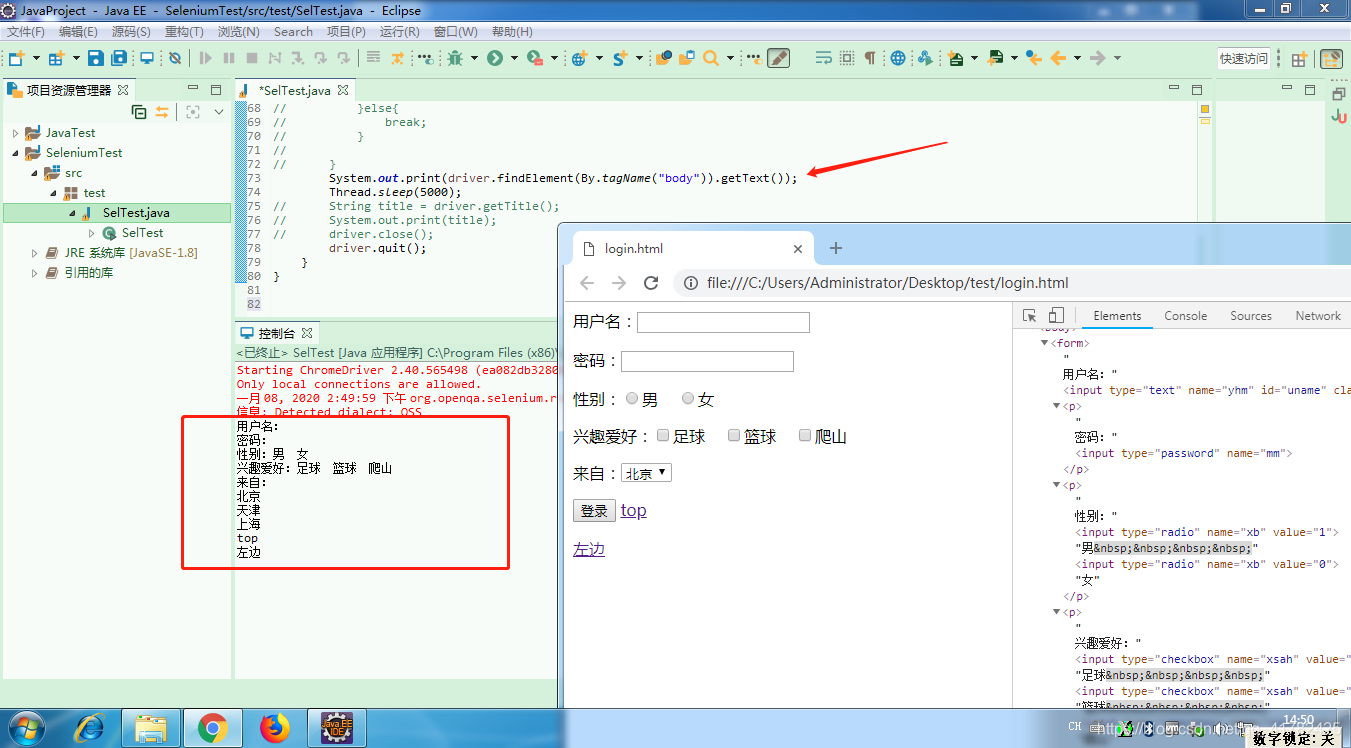Screen dimensions: 1351x748
Task: Click the New wizard icon in toolbar
Action: 16,58
